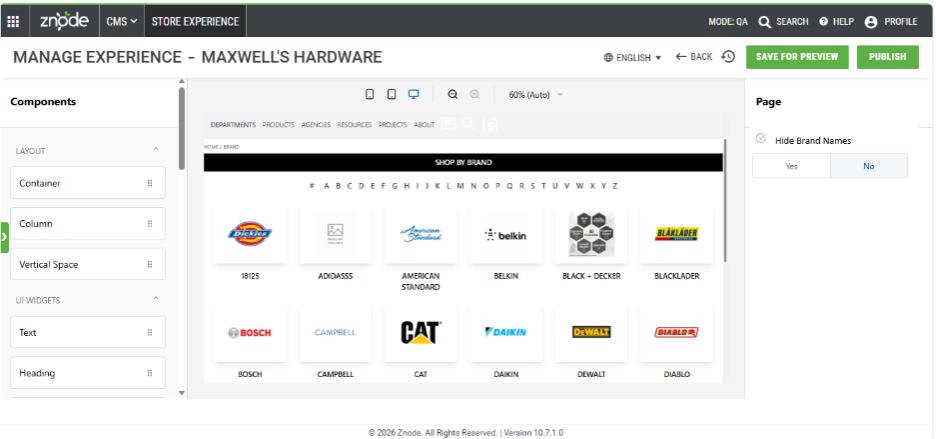Image resolution: width=936 pixels, height=439 pixels.
Task: Click the preview search magnifier icon
Action: click(469, 124)
